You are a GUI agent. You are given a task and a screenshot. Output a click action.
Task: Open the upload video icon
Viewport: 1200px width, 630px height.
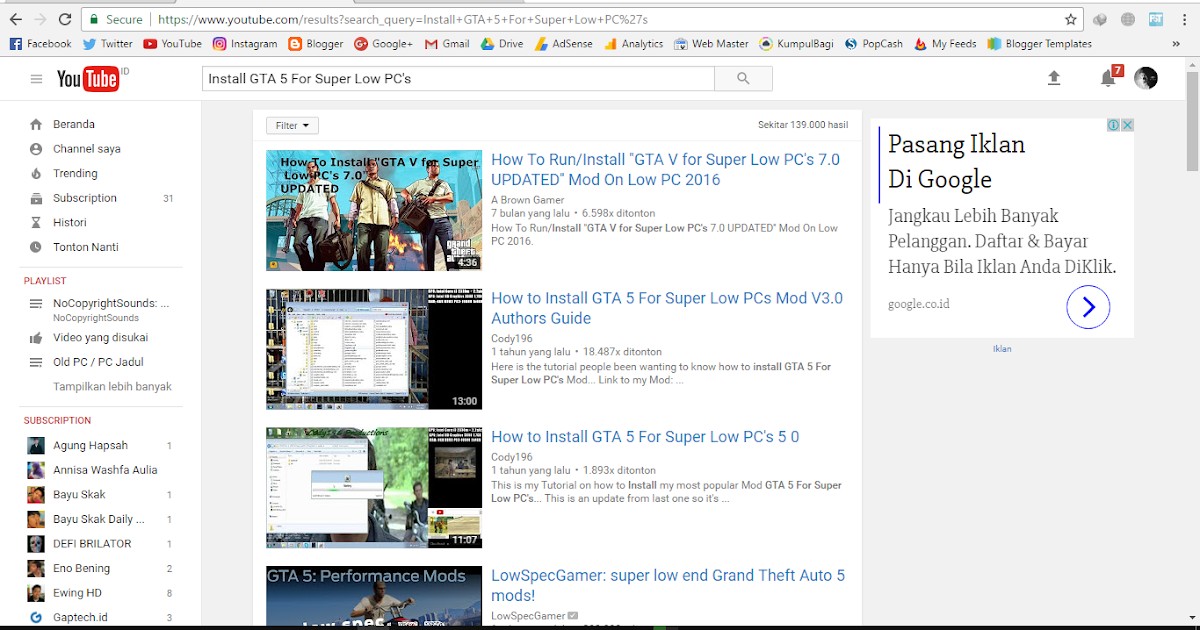(1054, 78)
